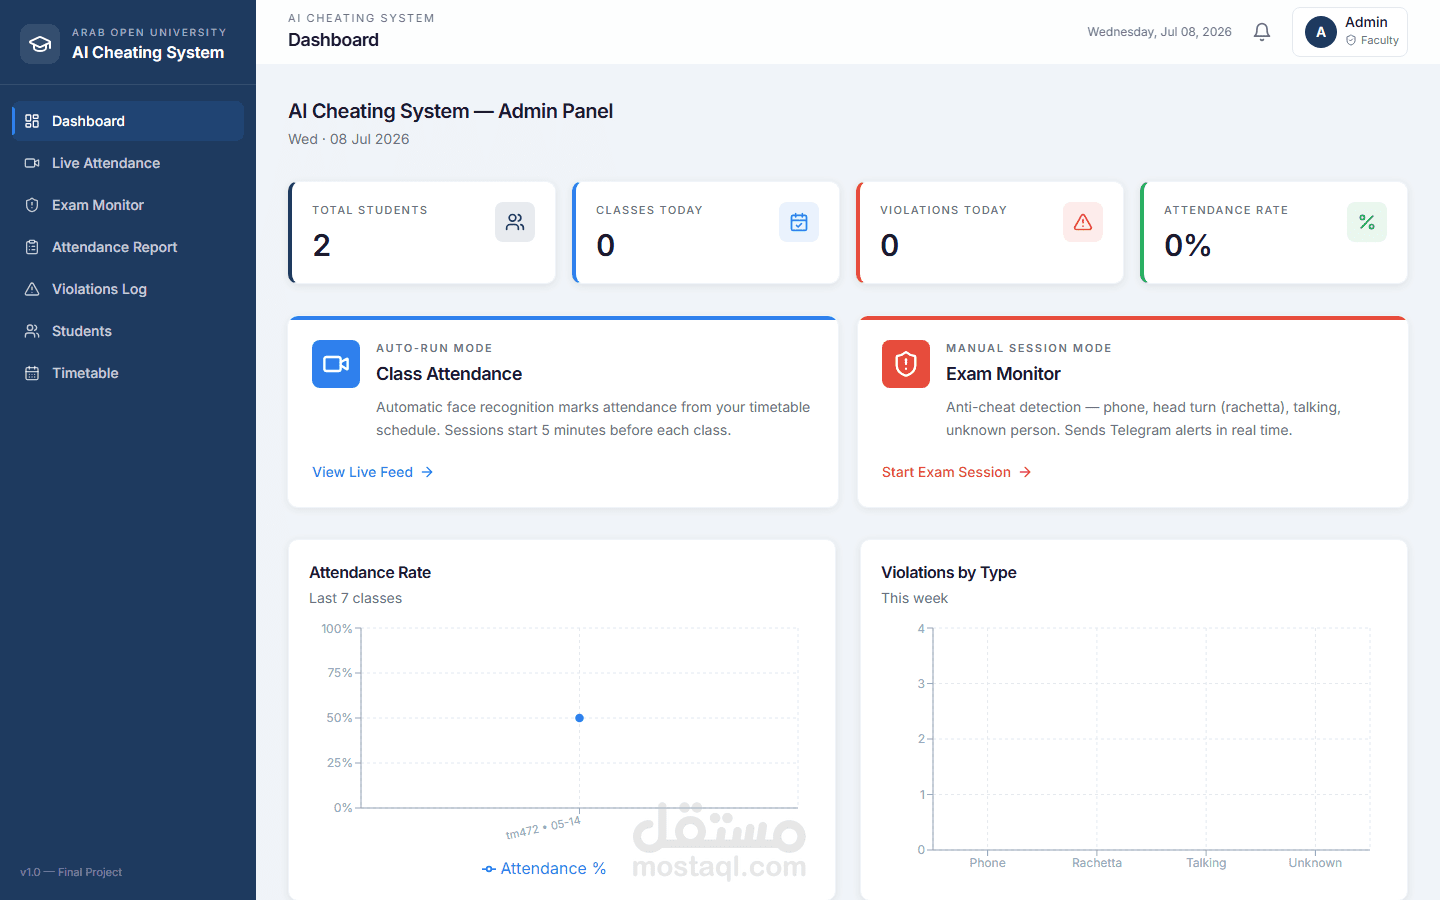This screenshot has width=1440, height=900.
Task: Click Start Exam Session link
Action: [x=957, y=472]
